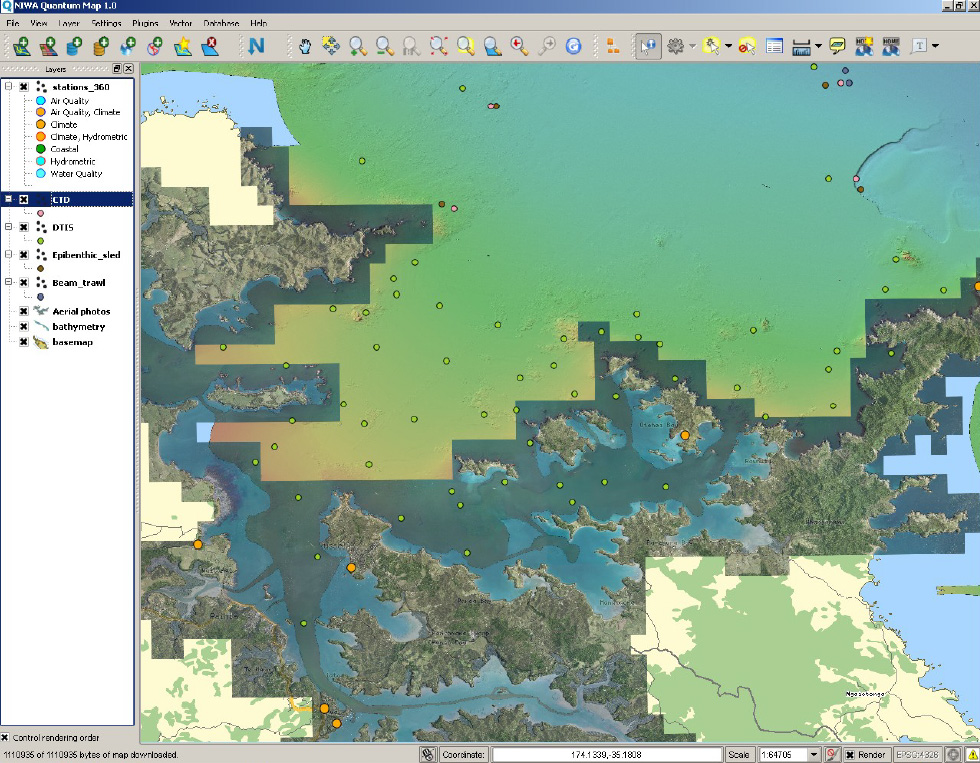
Task: Click the north arrow N plugin icon
Action: 258,45
